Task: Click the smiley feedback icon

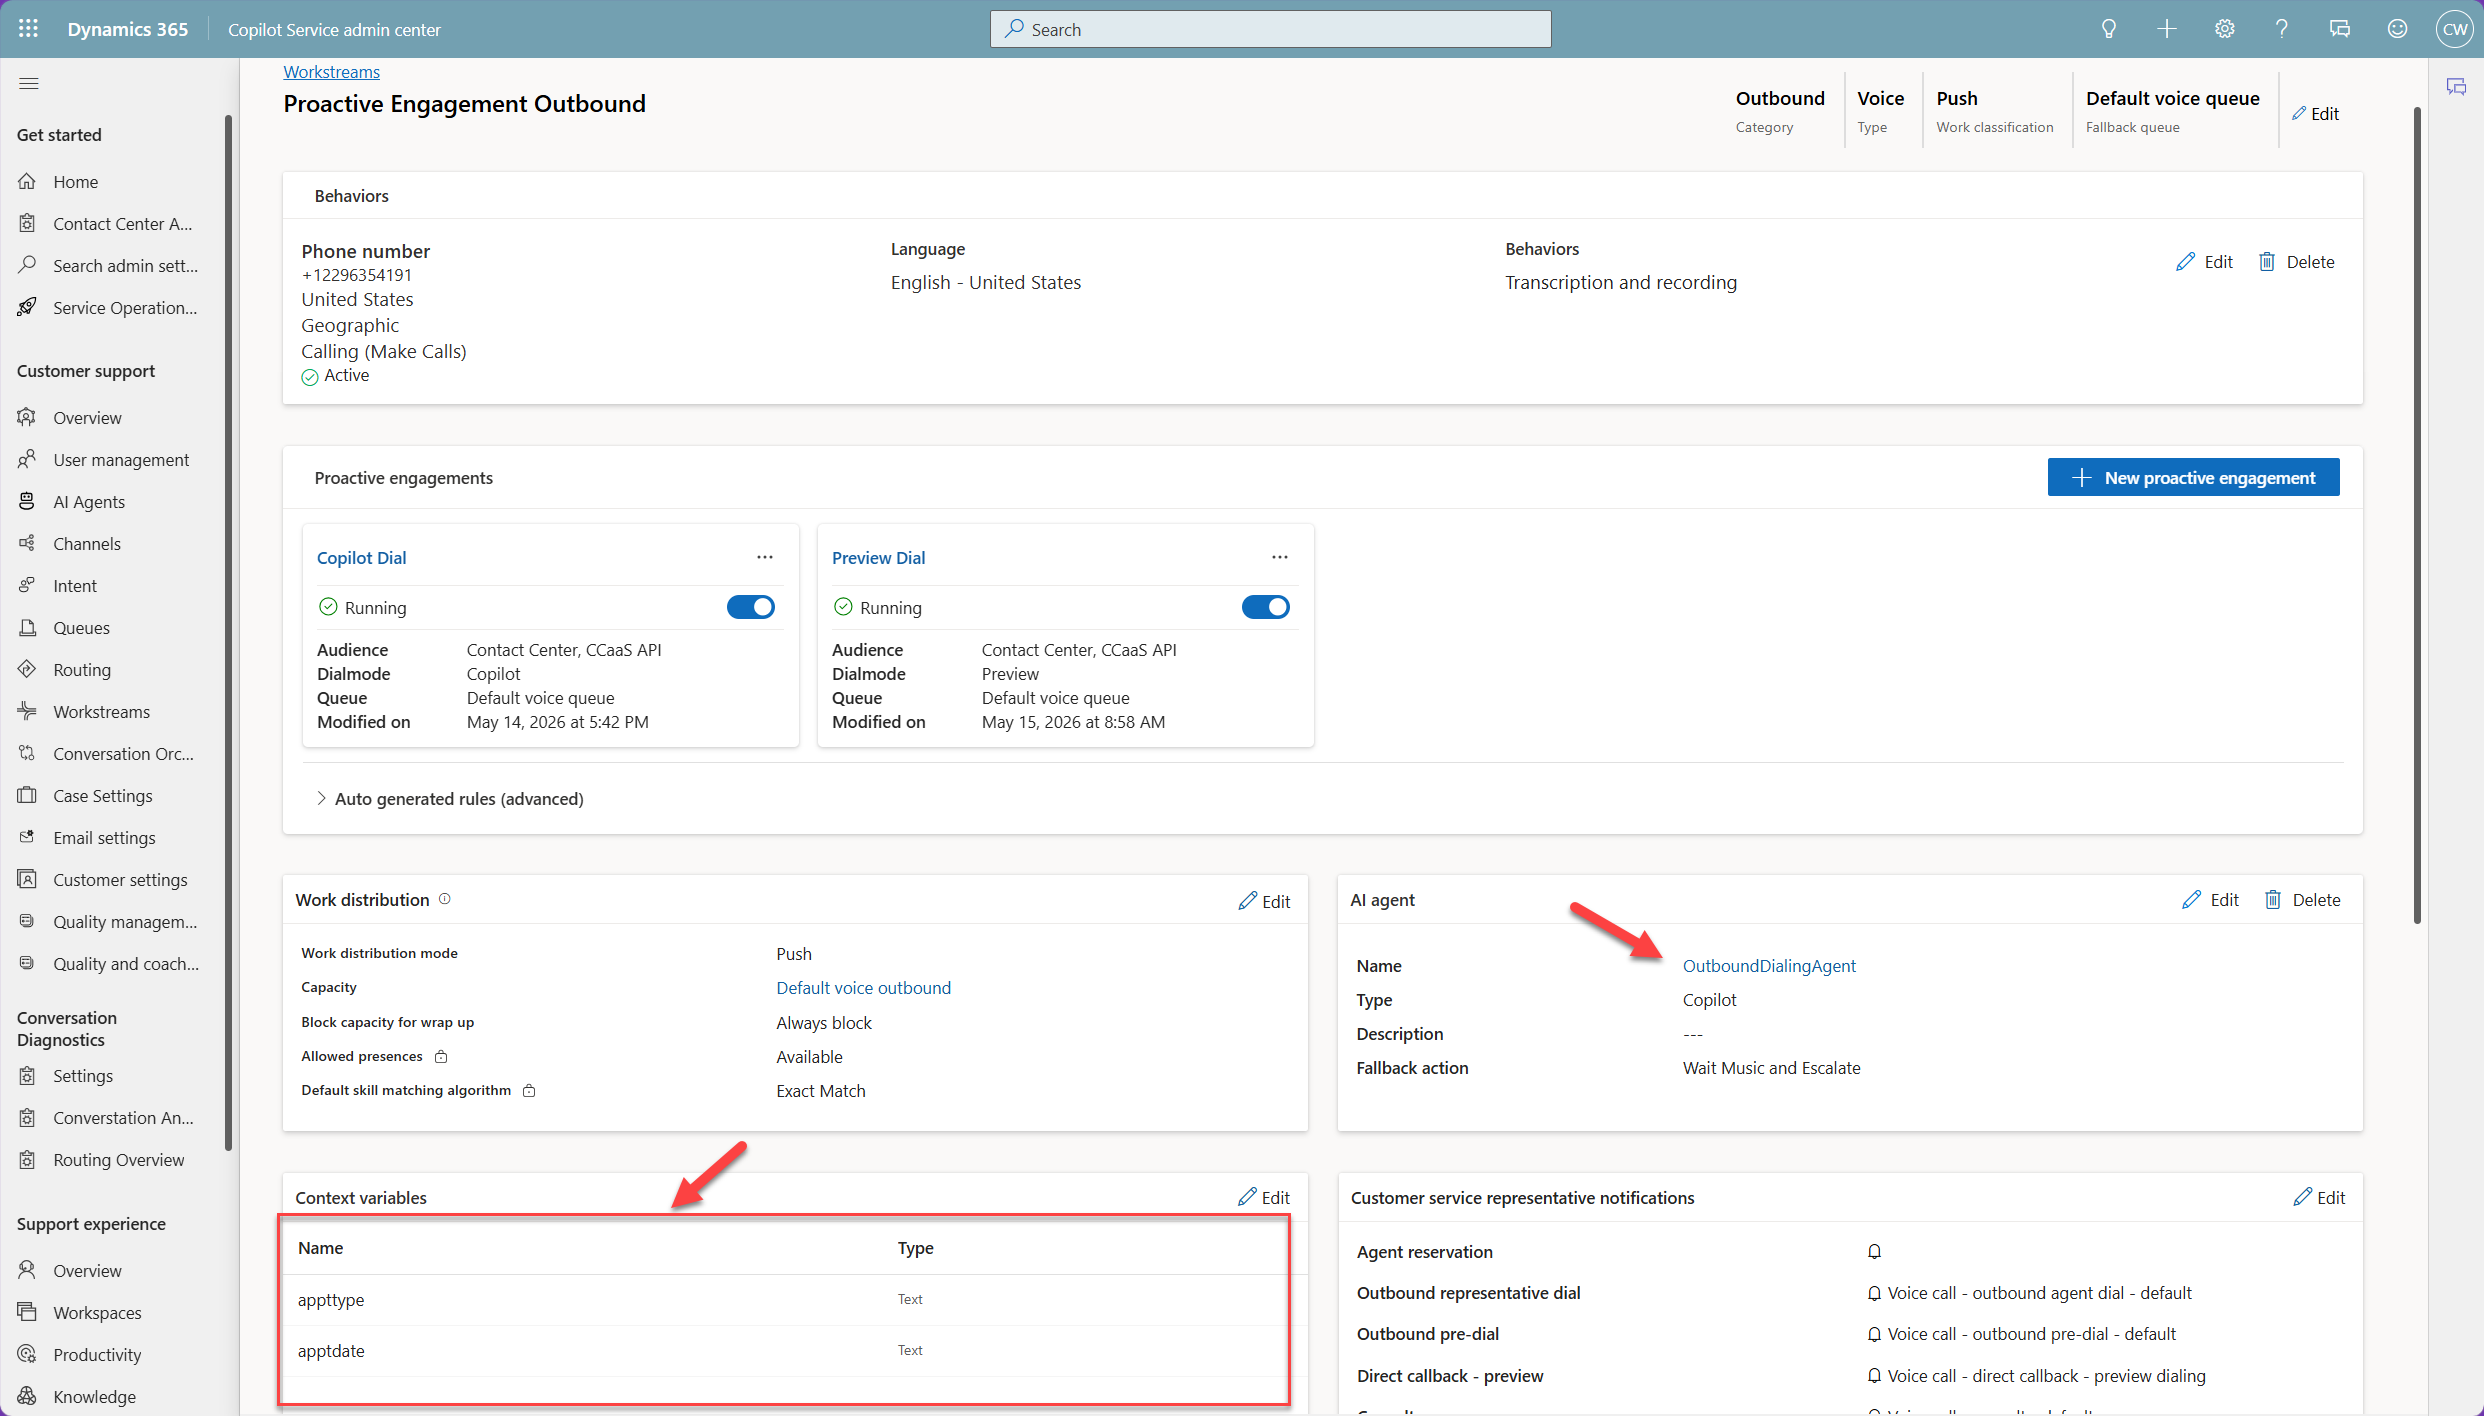Action: tap(2398, 29)
